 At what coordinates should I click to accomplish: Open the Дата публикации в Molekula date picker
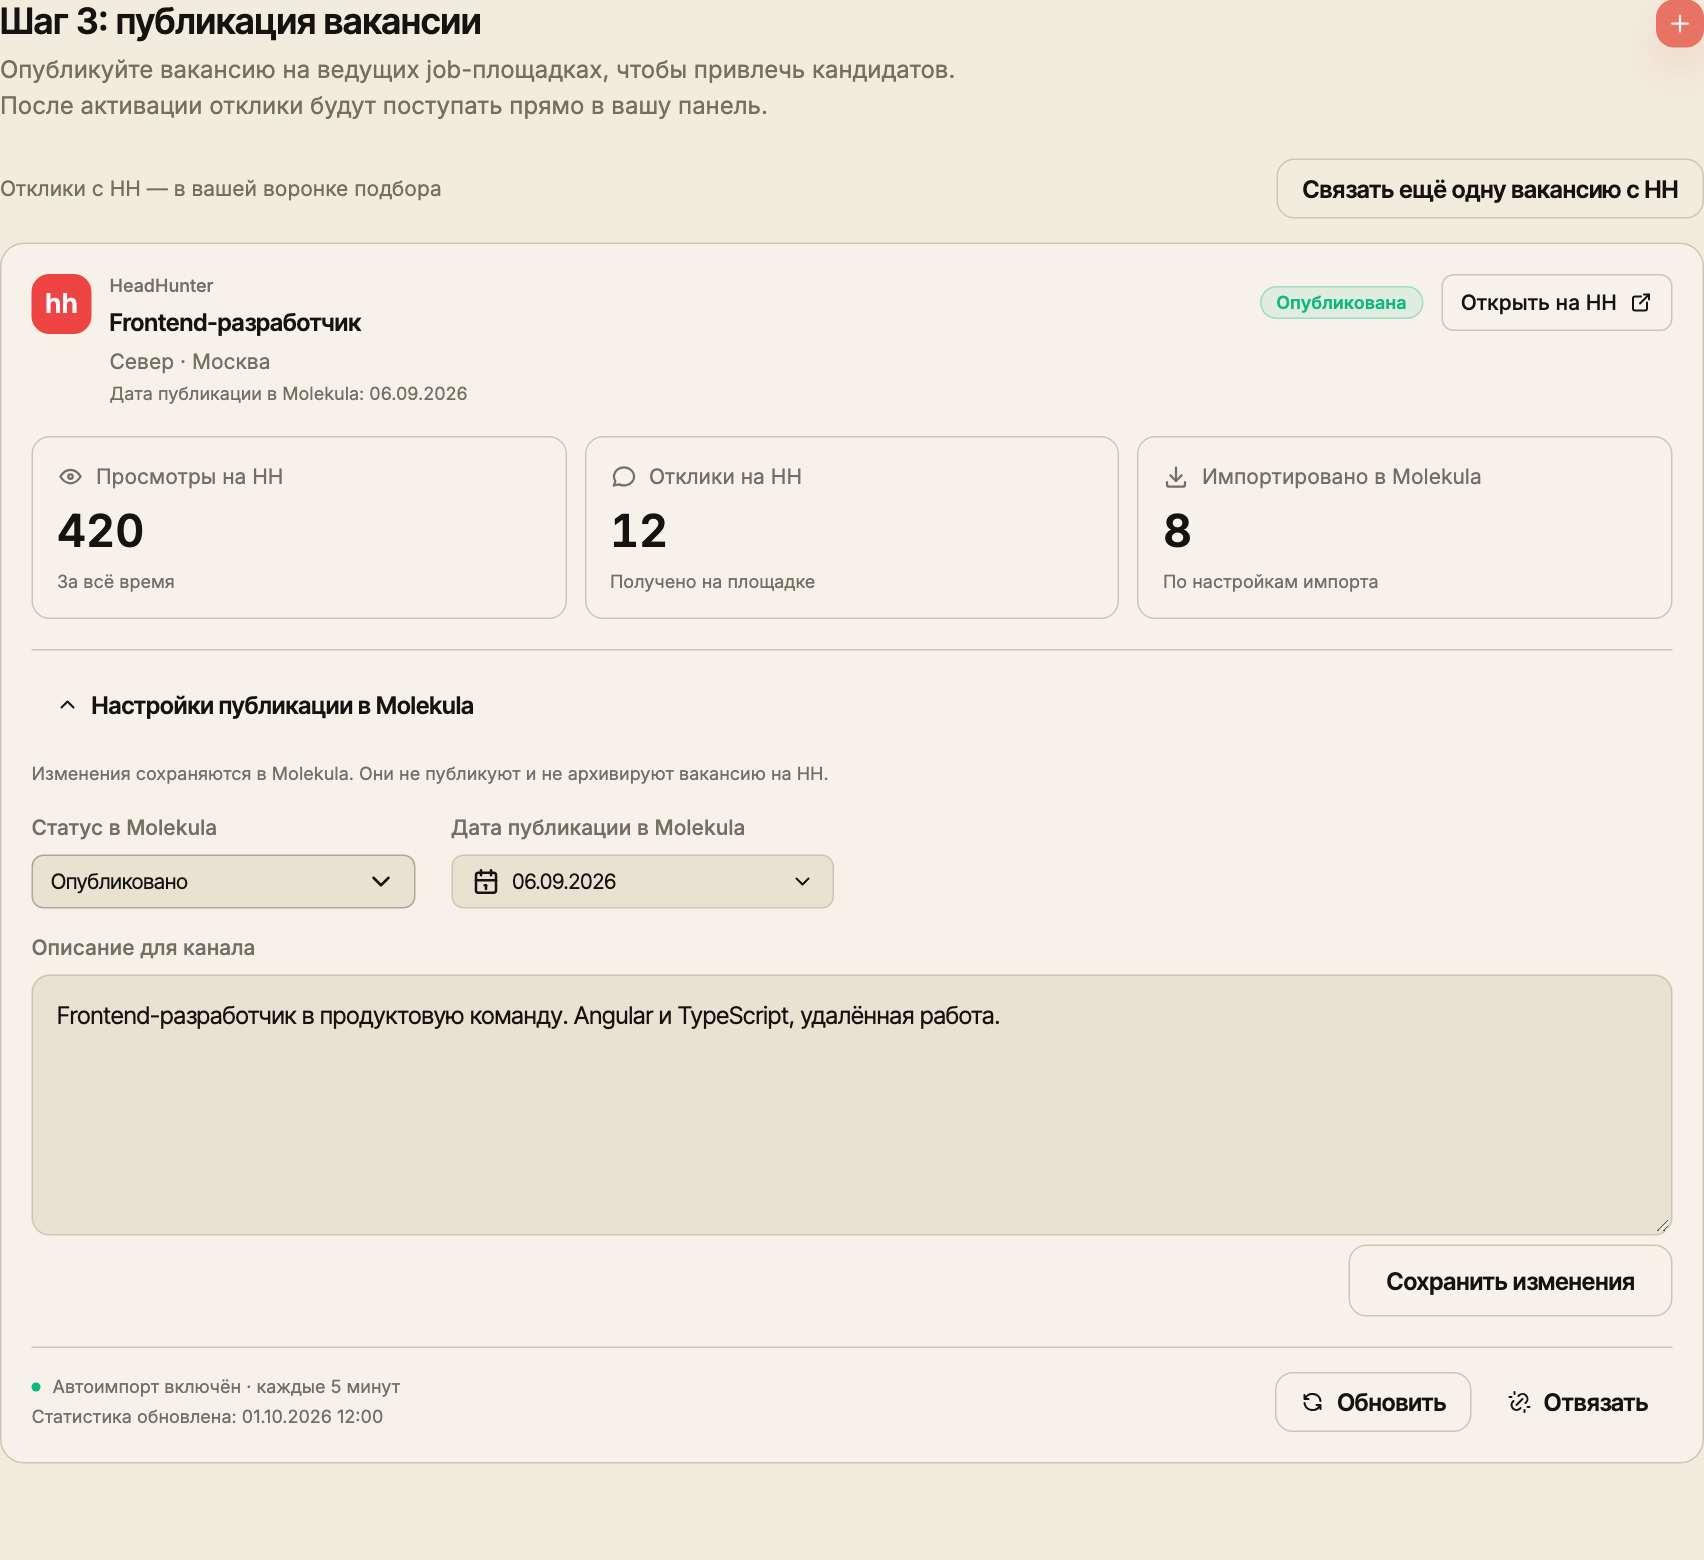(642, 881)
